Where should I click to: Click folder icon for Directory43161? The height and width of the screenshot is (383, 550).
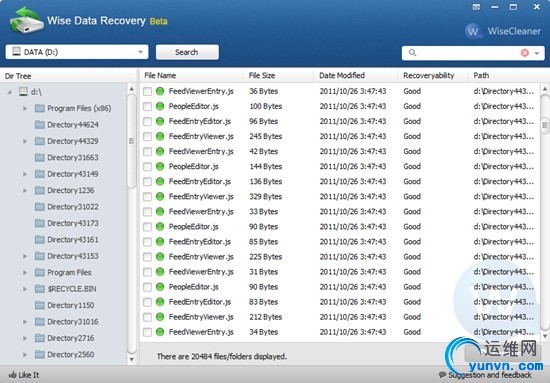click(x=40, y=240)
